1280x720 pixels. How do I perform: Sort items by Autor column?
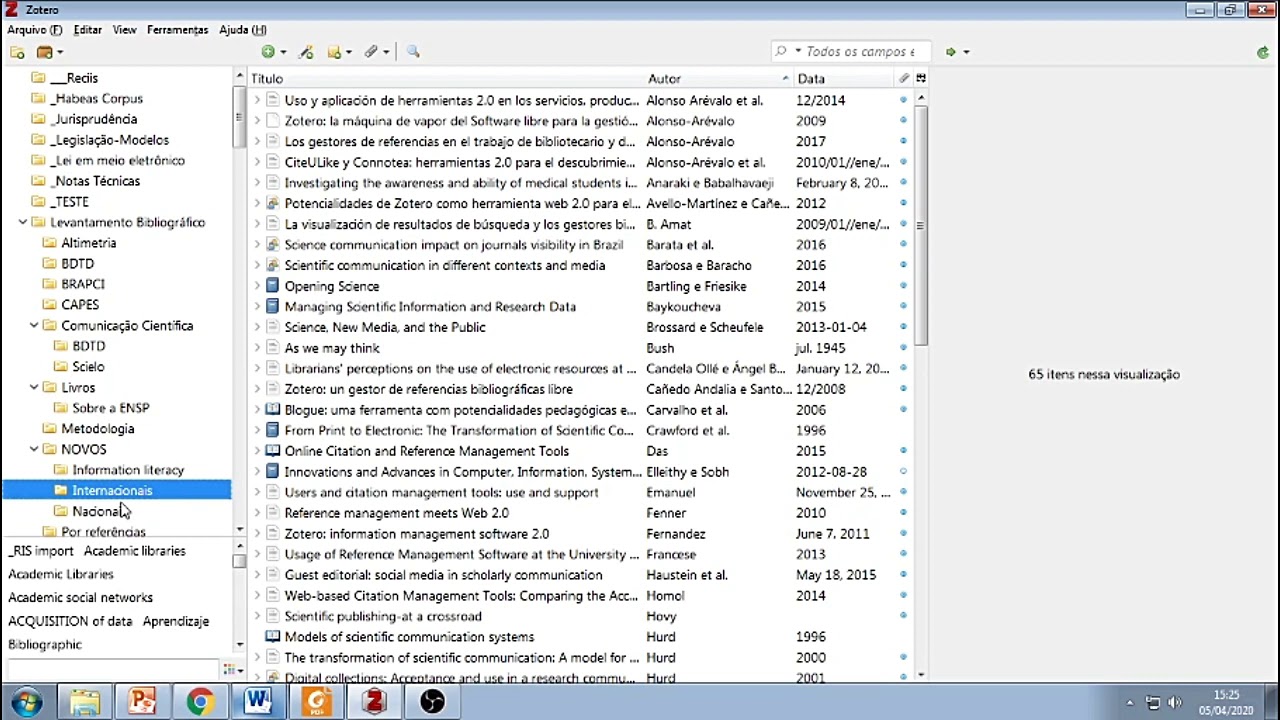point(718,78)
